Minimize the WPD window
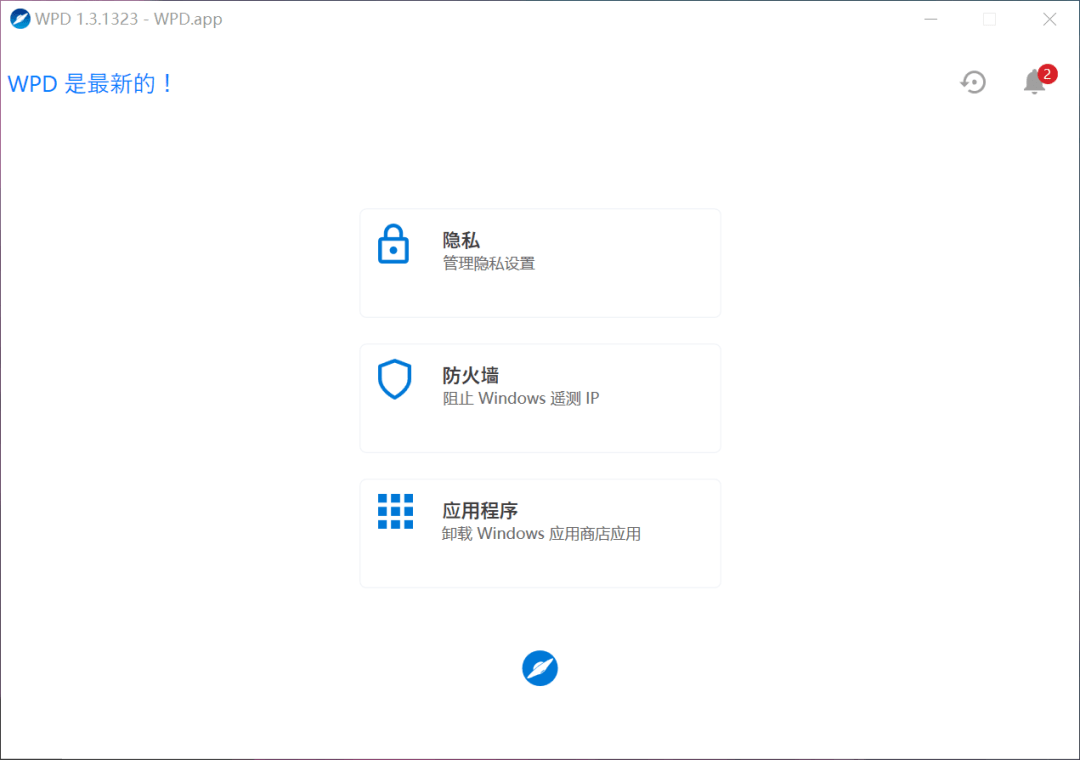Screen dimensions: 1080x760 point(931,19)
